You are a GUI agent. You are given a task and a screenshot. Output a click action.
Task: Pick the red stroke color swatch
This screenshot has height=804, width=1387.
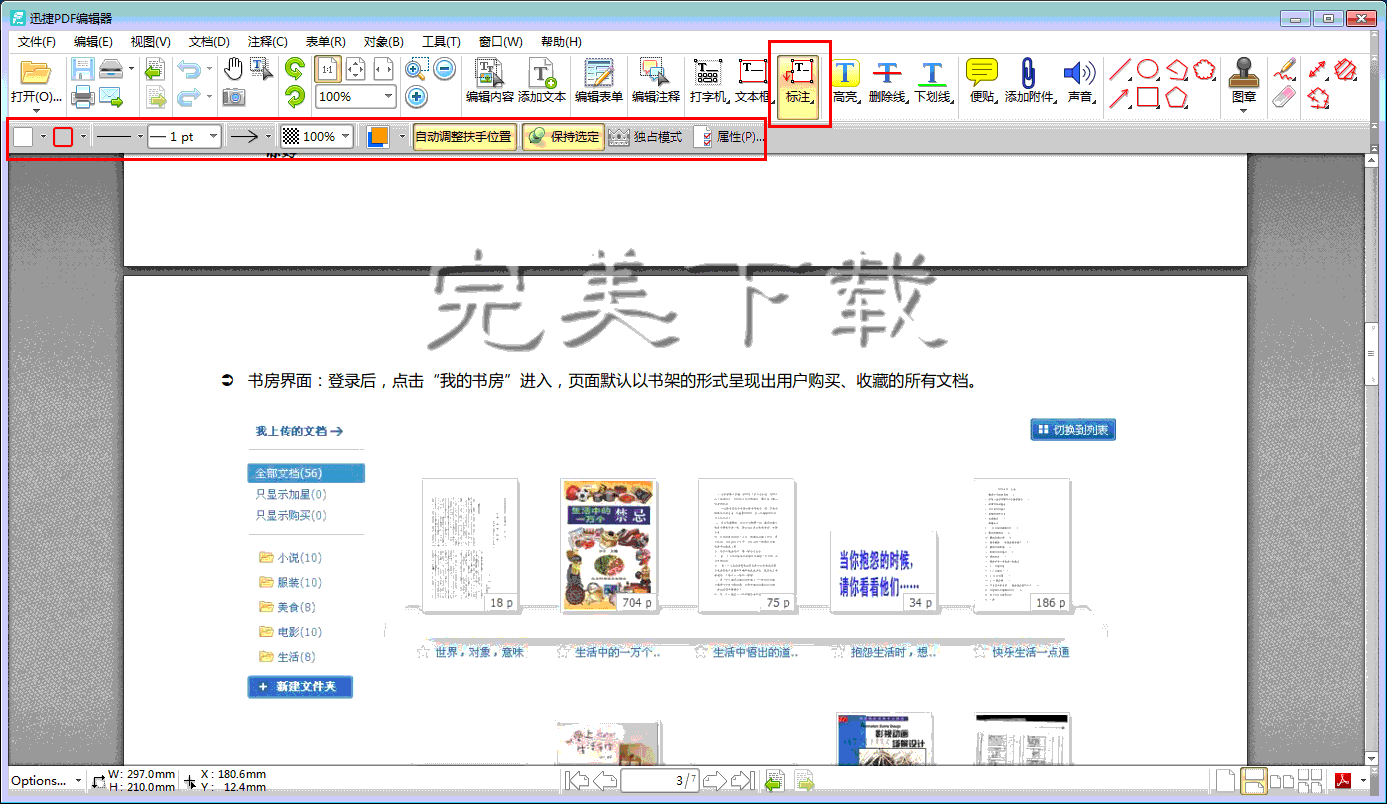click(63, 137)
